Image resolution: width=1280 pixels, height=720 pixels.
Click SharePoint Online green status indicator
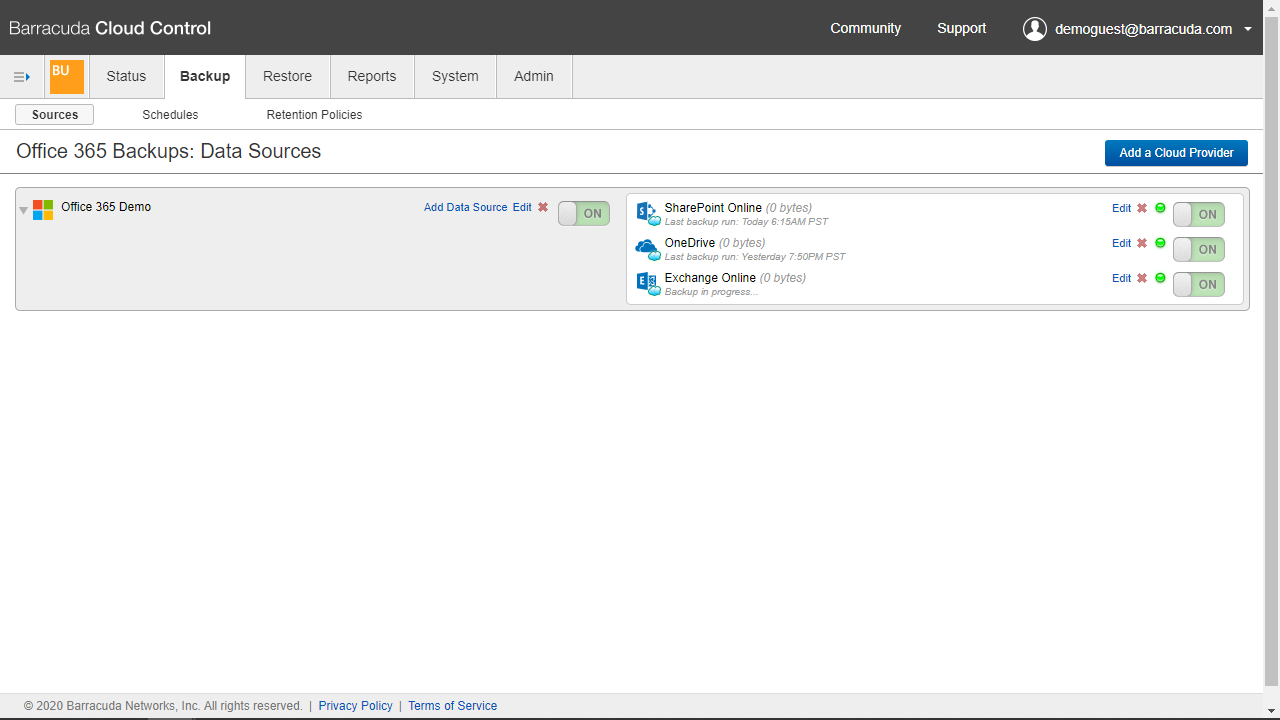point(1160,208)
